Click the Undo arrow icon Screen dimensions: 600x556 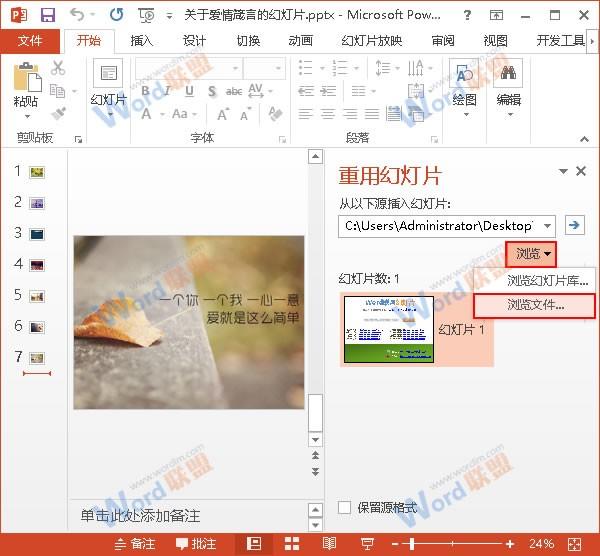(77, 15)
